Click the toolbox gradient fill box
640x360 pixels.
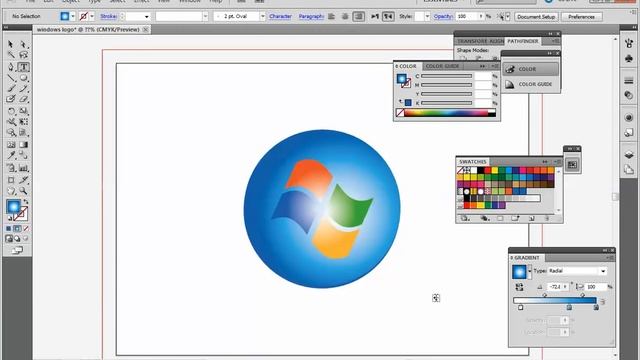pyautogui.click(x=13, y=207)
